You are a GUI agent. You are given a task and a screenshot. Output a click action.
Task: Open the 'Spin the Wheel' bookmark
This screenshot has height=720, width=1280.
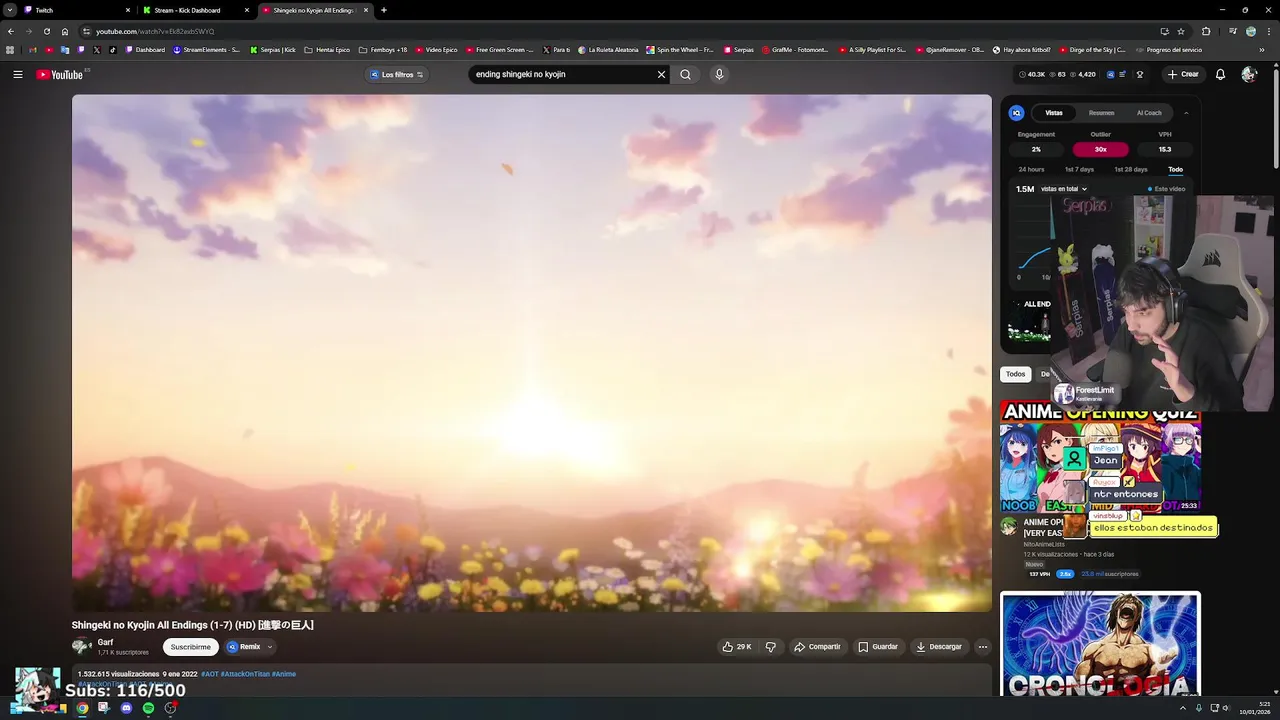click(x=680, y=49)
